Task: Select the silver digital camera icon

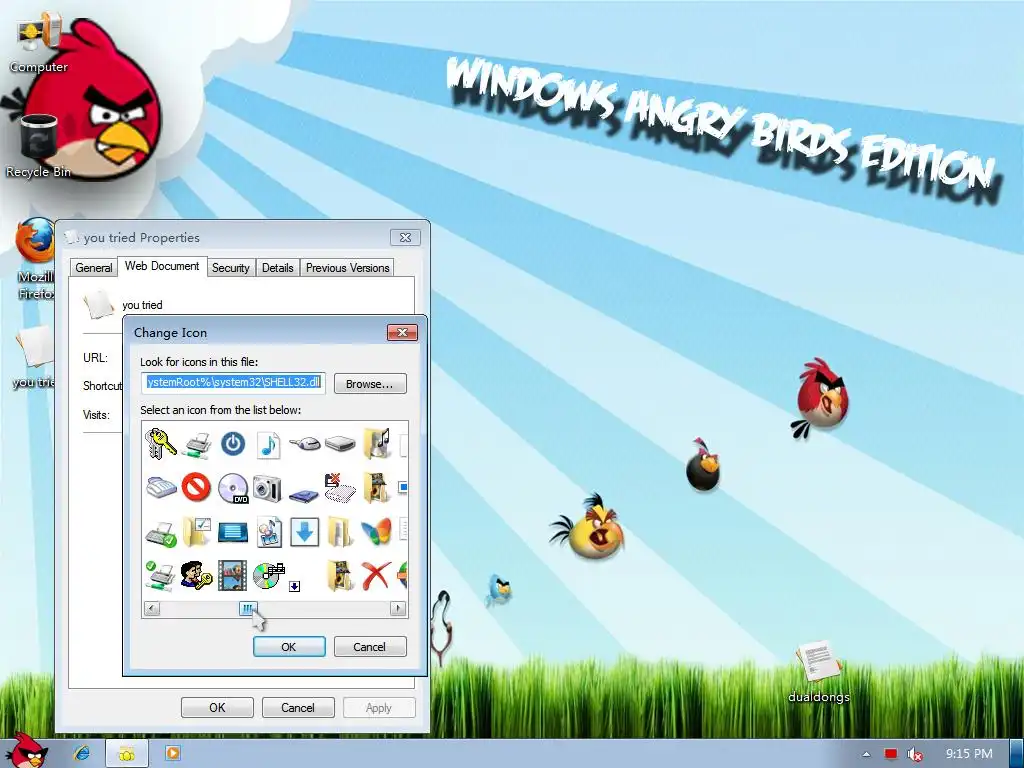Action: [x=268, y=488]
